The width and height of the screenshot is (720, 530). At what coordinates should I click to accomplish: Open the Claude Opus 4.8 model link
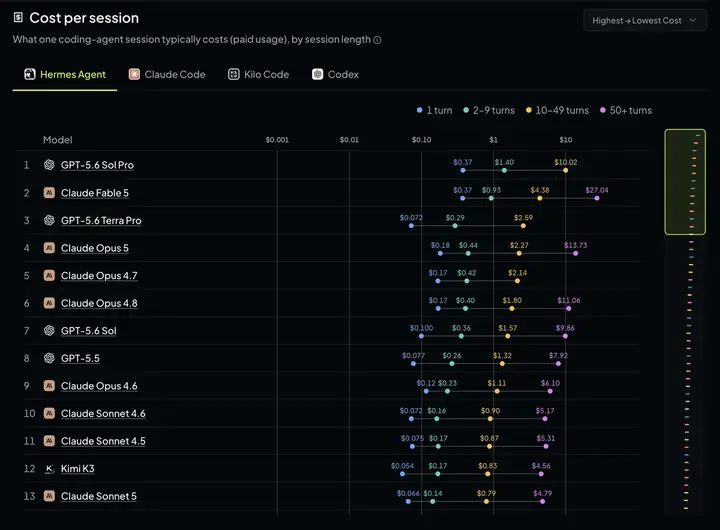coord(99,303)
